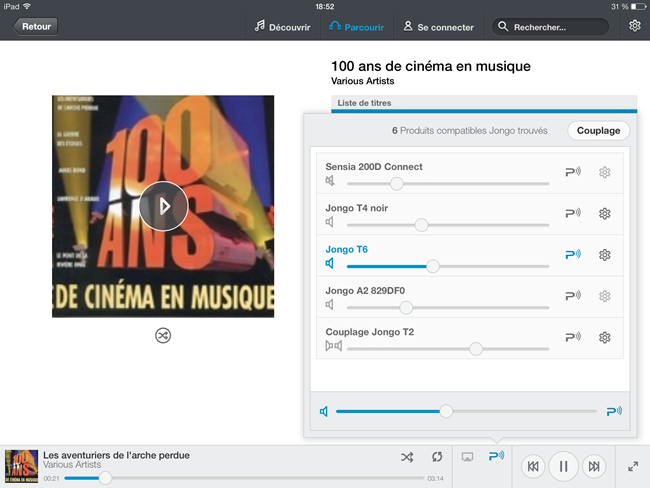
Task: Open the Découvrir tab
Action: [282, 27]
